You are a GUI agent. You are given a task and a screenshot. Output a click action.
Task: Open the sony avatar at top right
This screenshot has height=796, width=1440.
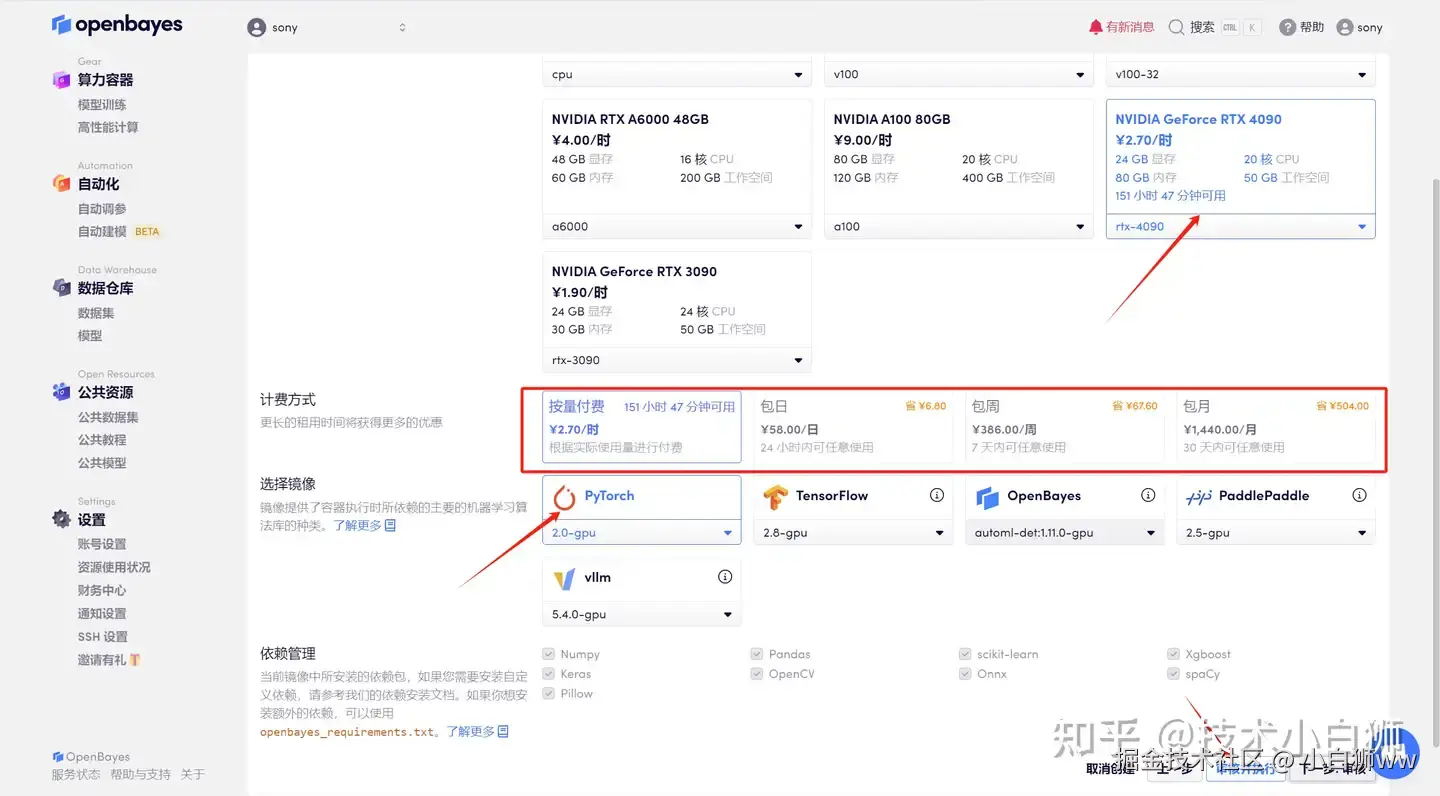click(1345, 28)
